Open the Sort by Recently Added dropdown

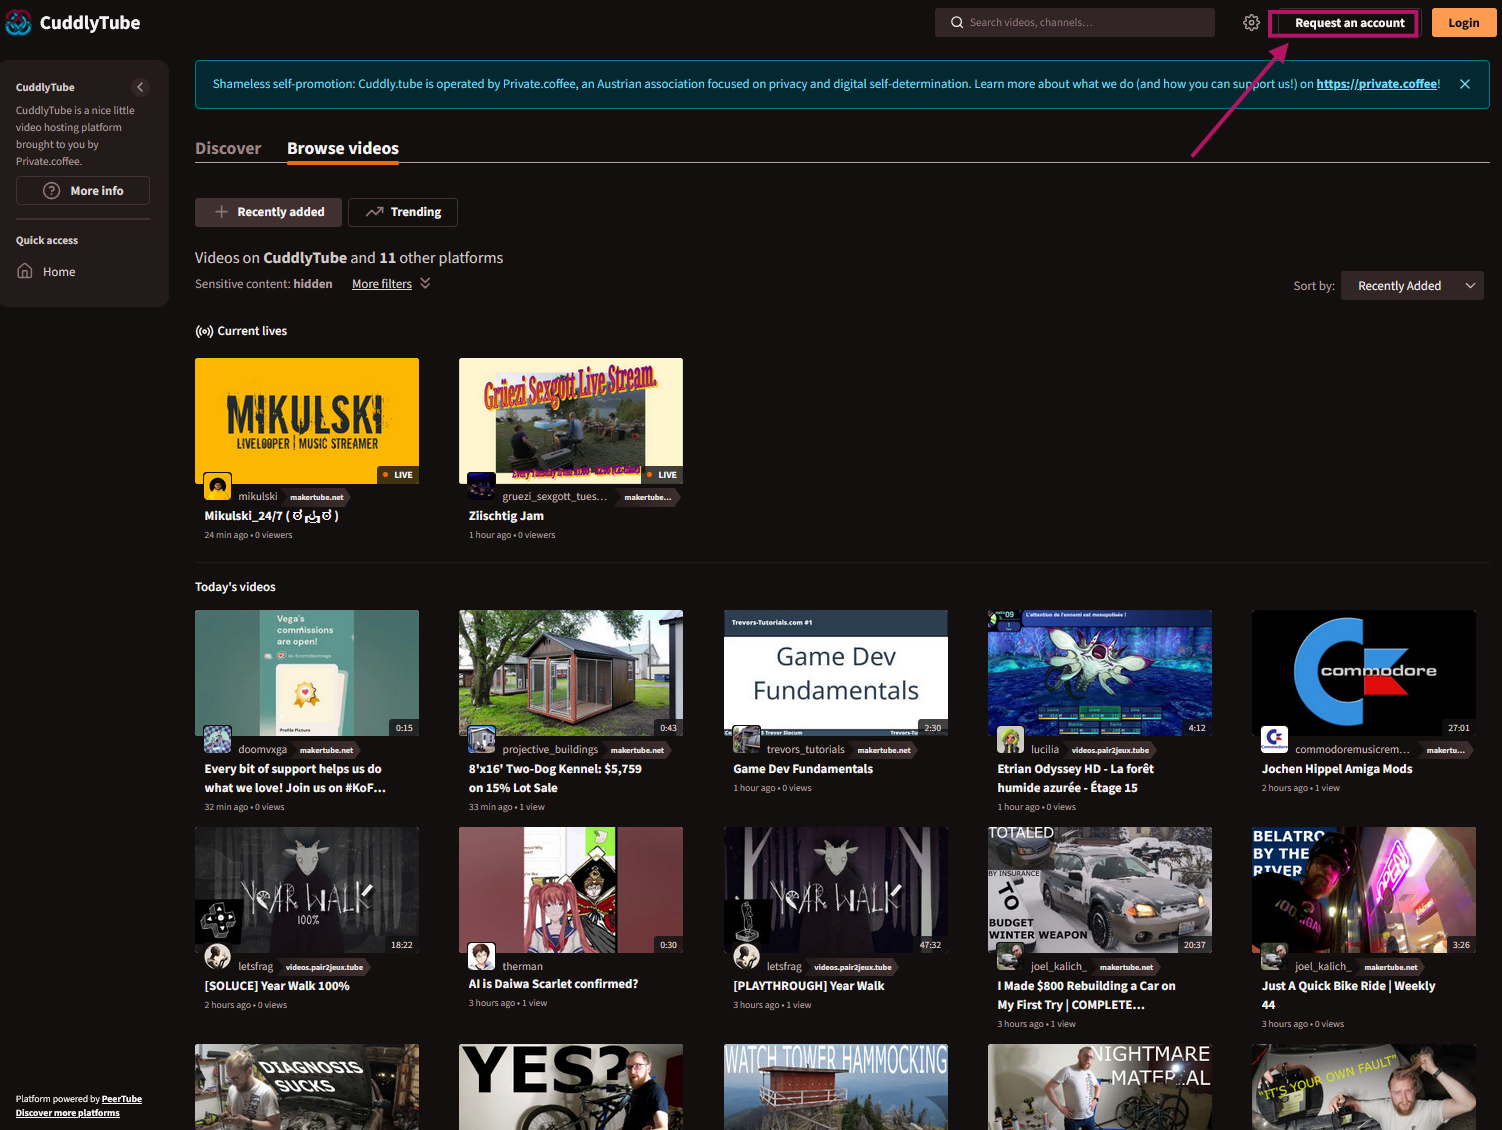coord(1411,286)
